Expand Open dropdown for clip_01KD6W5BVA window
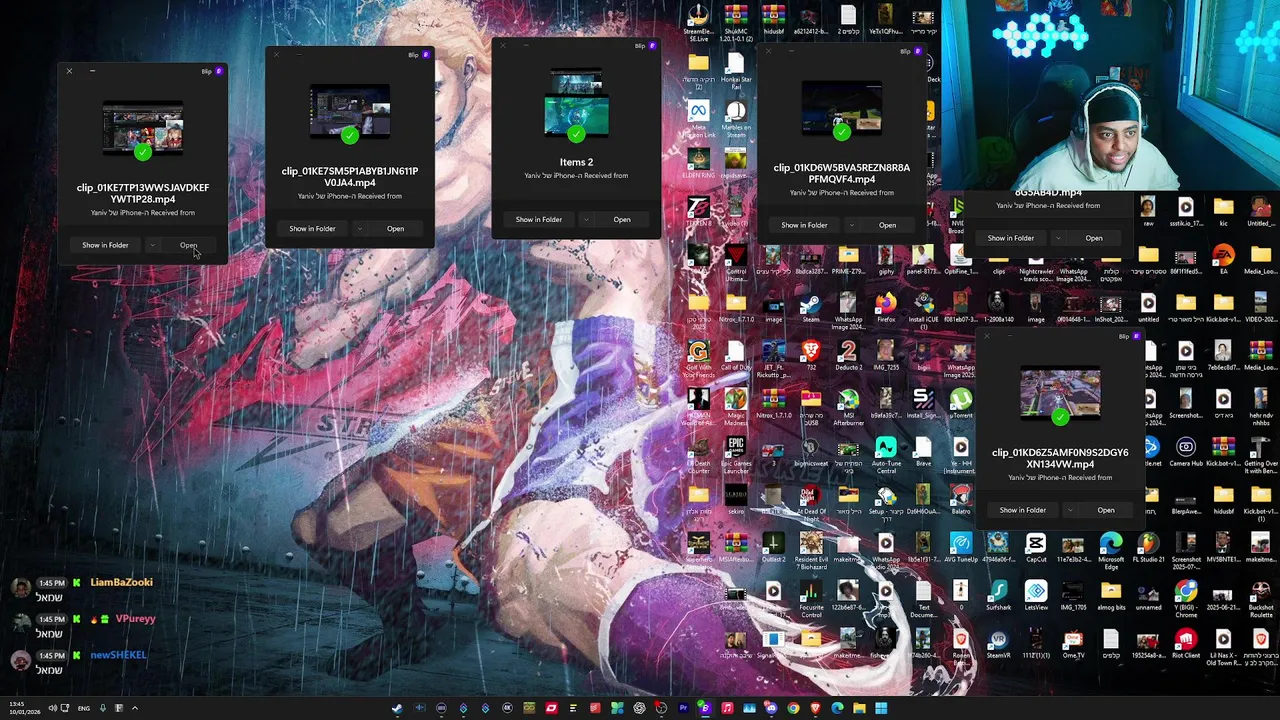Image resolution: width=1280 pixels, height=720 pixels. [852, 225]
